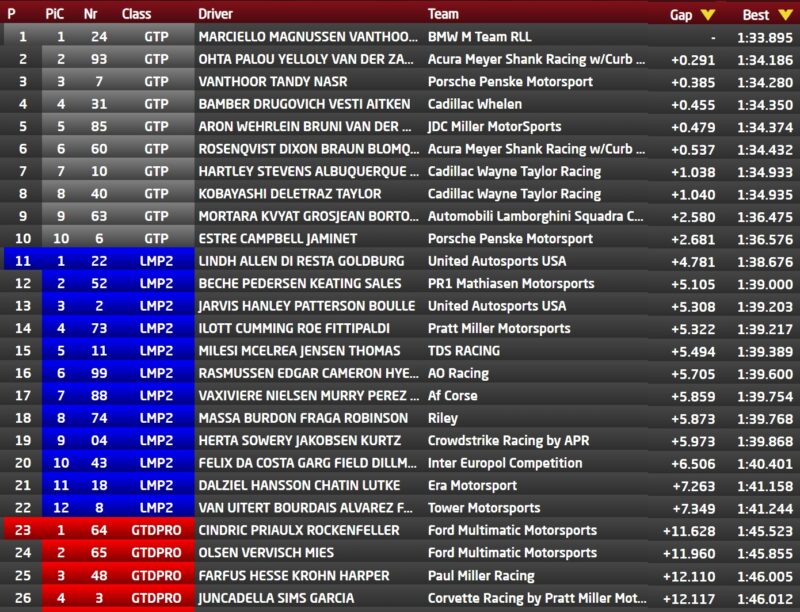Select Tower Motorsports team cell
This screenshot has width=800, height=612.
click(x=484, y=508)
